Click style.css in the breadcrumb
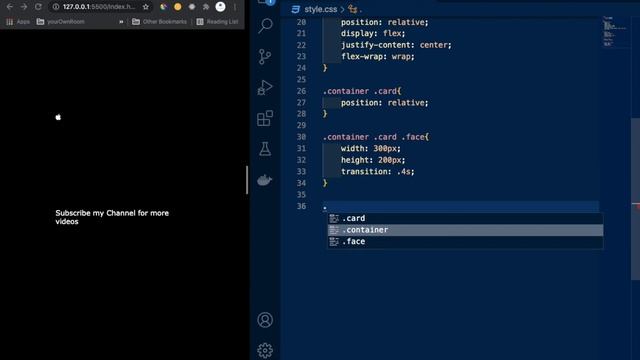Image resolution: width=640 pixels, height=360 pixels. tap(320, 9)
